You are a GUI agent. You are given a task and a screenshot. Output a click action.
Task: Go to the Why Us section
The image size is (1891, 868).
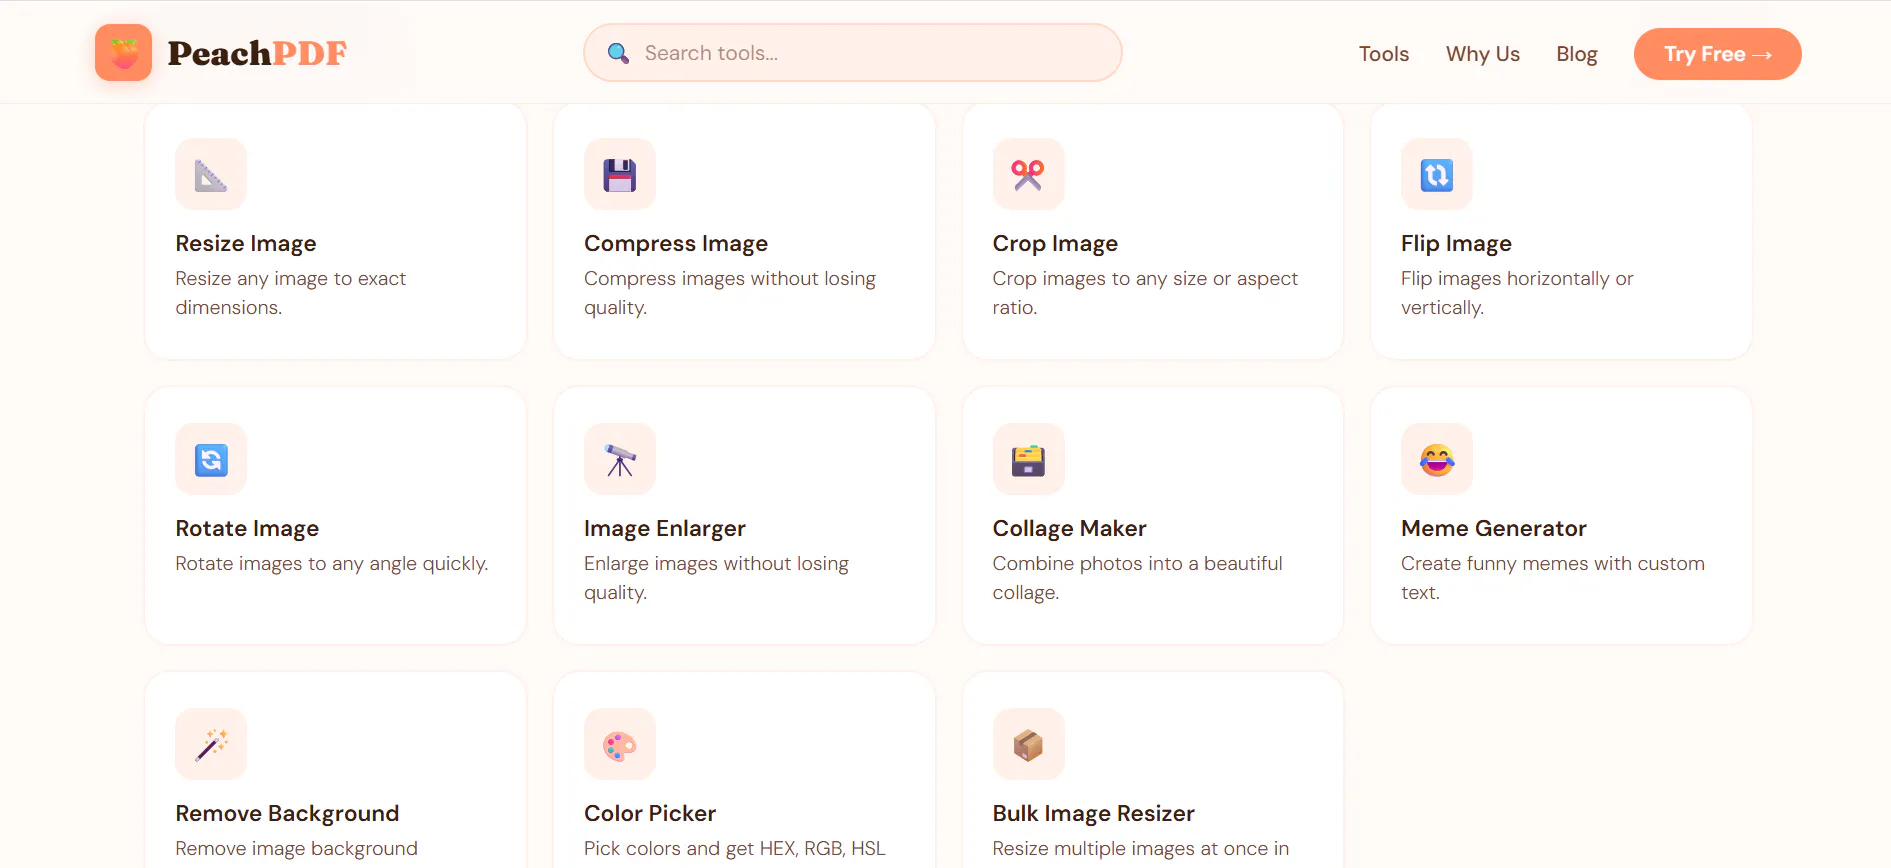pyautogui.click(x=1483, y=54)
